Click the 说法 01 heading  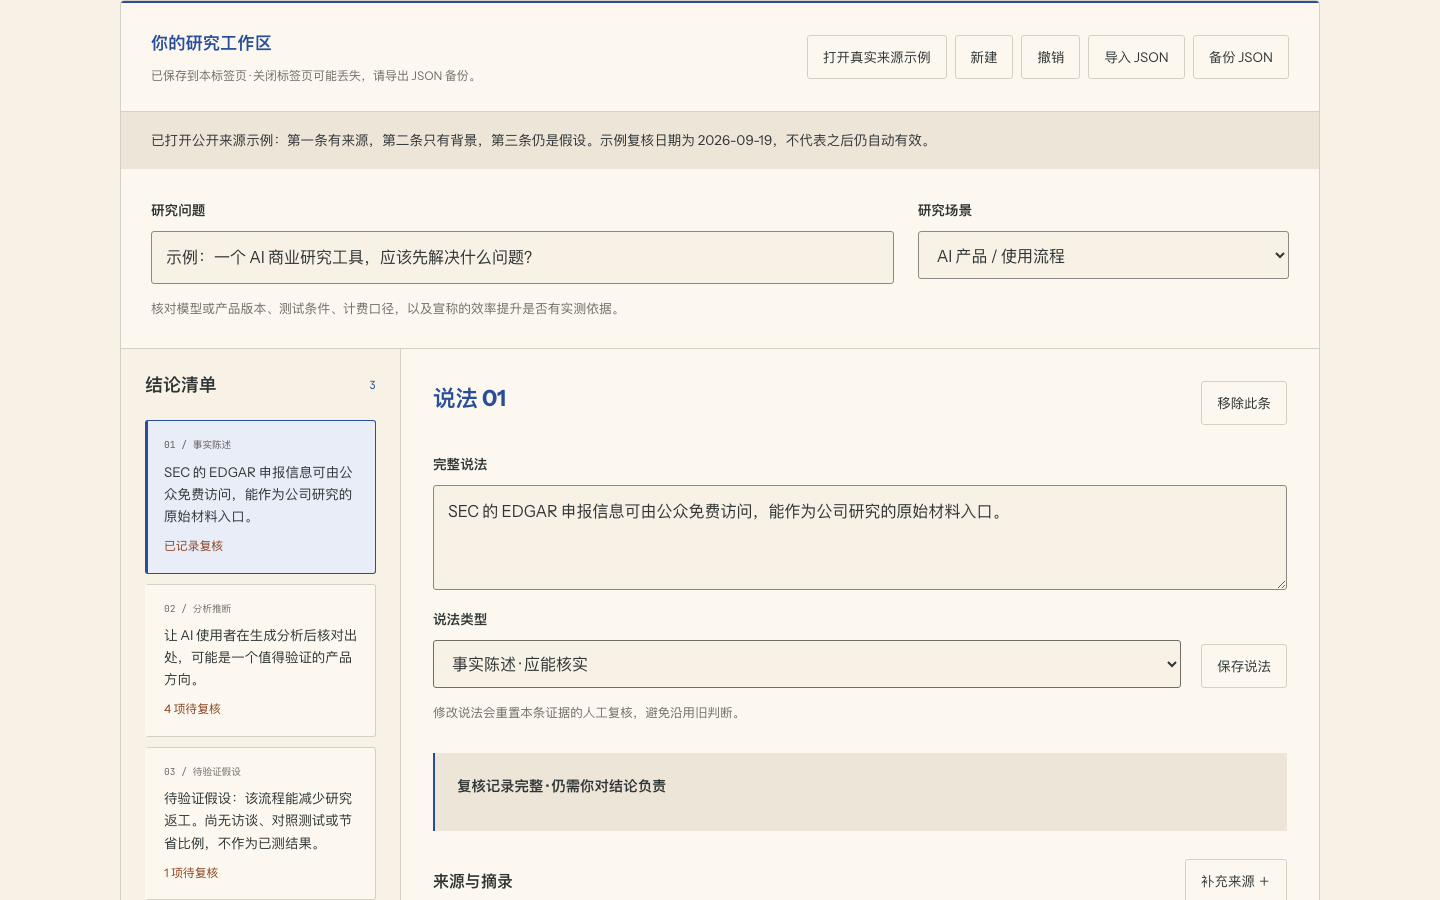pyautogui.click(x=470, y=398)
